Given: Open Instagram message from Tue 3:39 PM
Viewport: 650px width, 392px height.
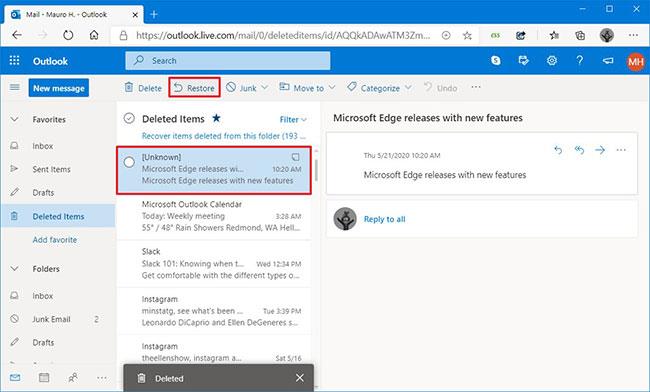Looking at the screenshot, I should [214, 311].
